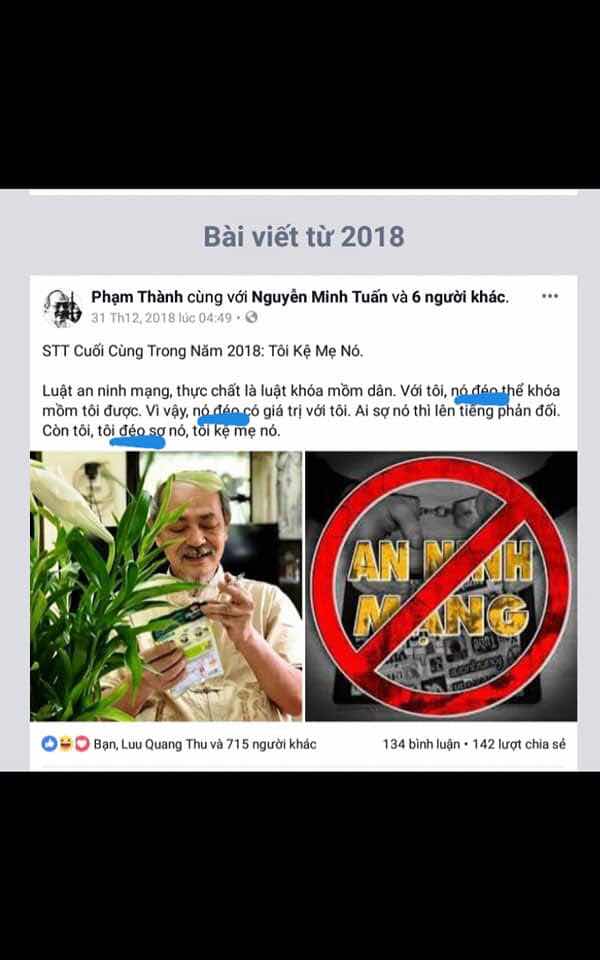The height and width of the screenshot is (960, 600).
Task: Click the 'Bài viết từ 2018' heading
Action: [304, 236]
